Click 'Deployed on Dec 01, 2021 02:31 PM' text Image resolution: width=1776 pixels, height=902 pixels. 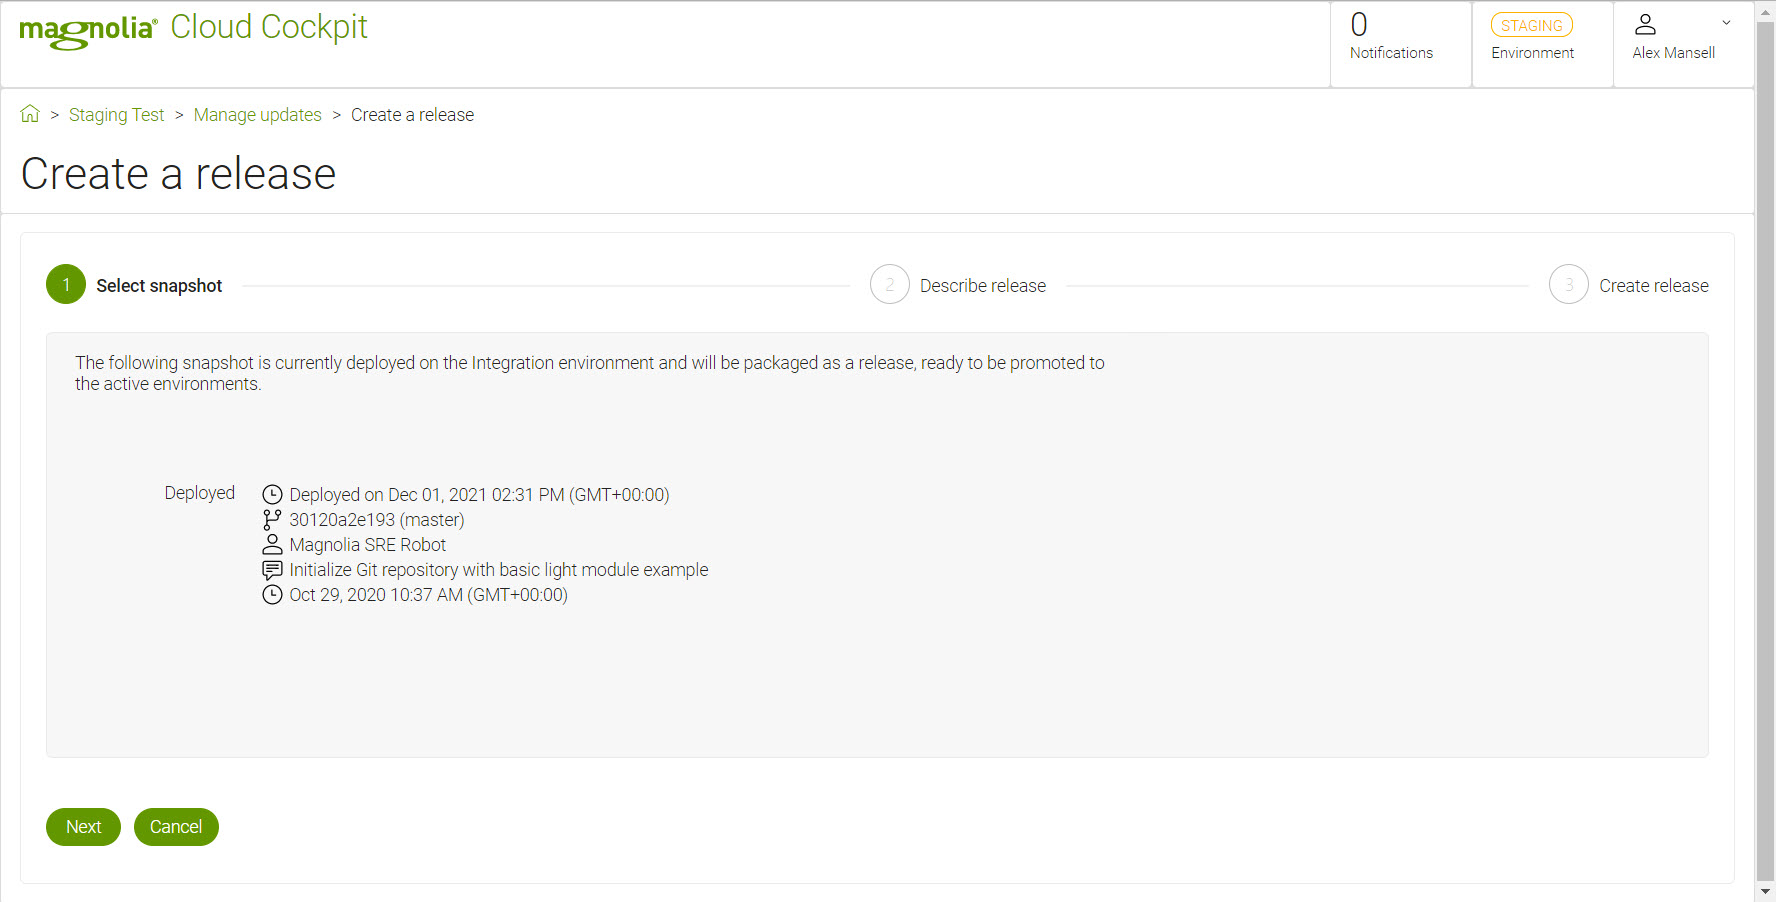pos(479,495)
